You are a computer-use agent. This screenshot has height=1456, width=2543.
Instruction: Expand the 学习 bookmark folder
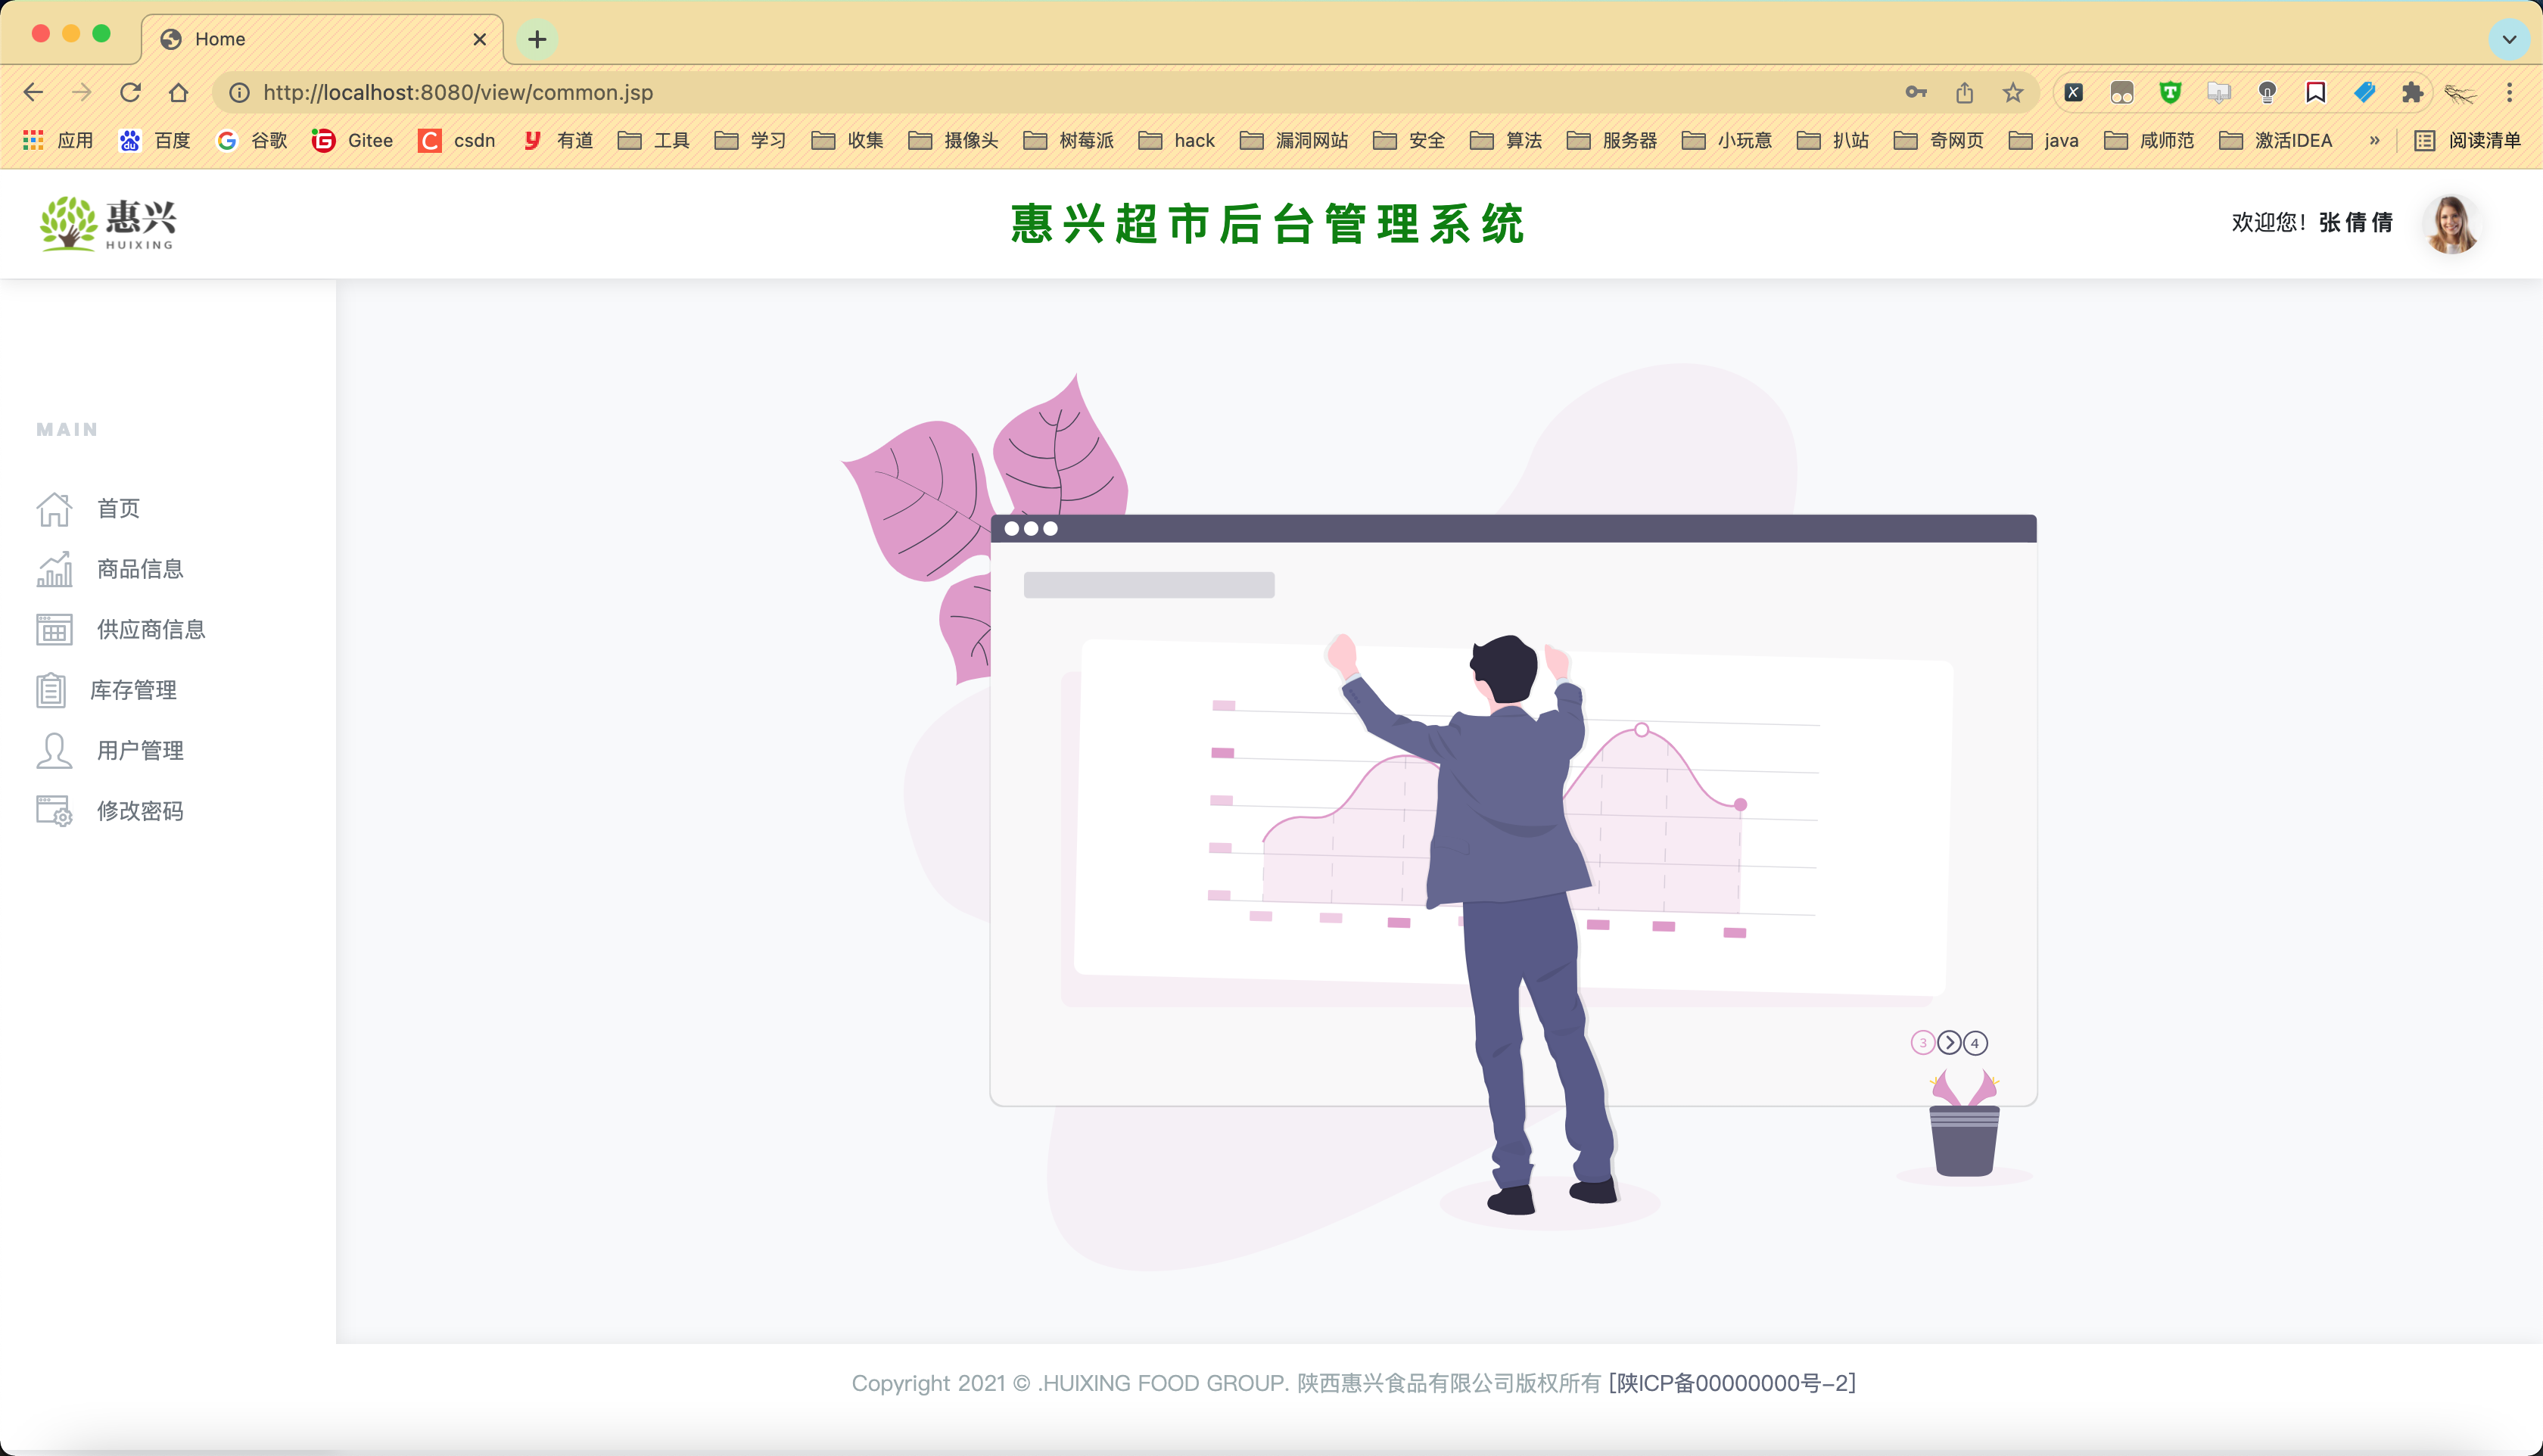click(x=751, y=140)
